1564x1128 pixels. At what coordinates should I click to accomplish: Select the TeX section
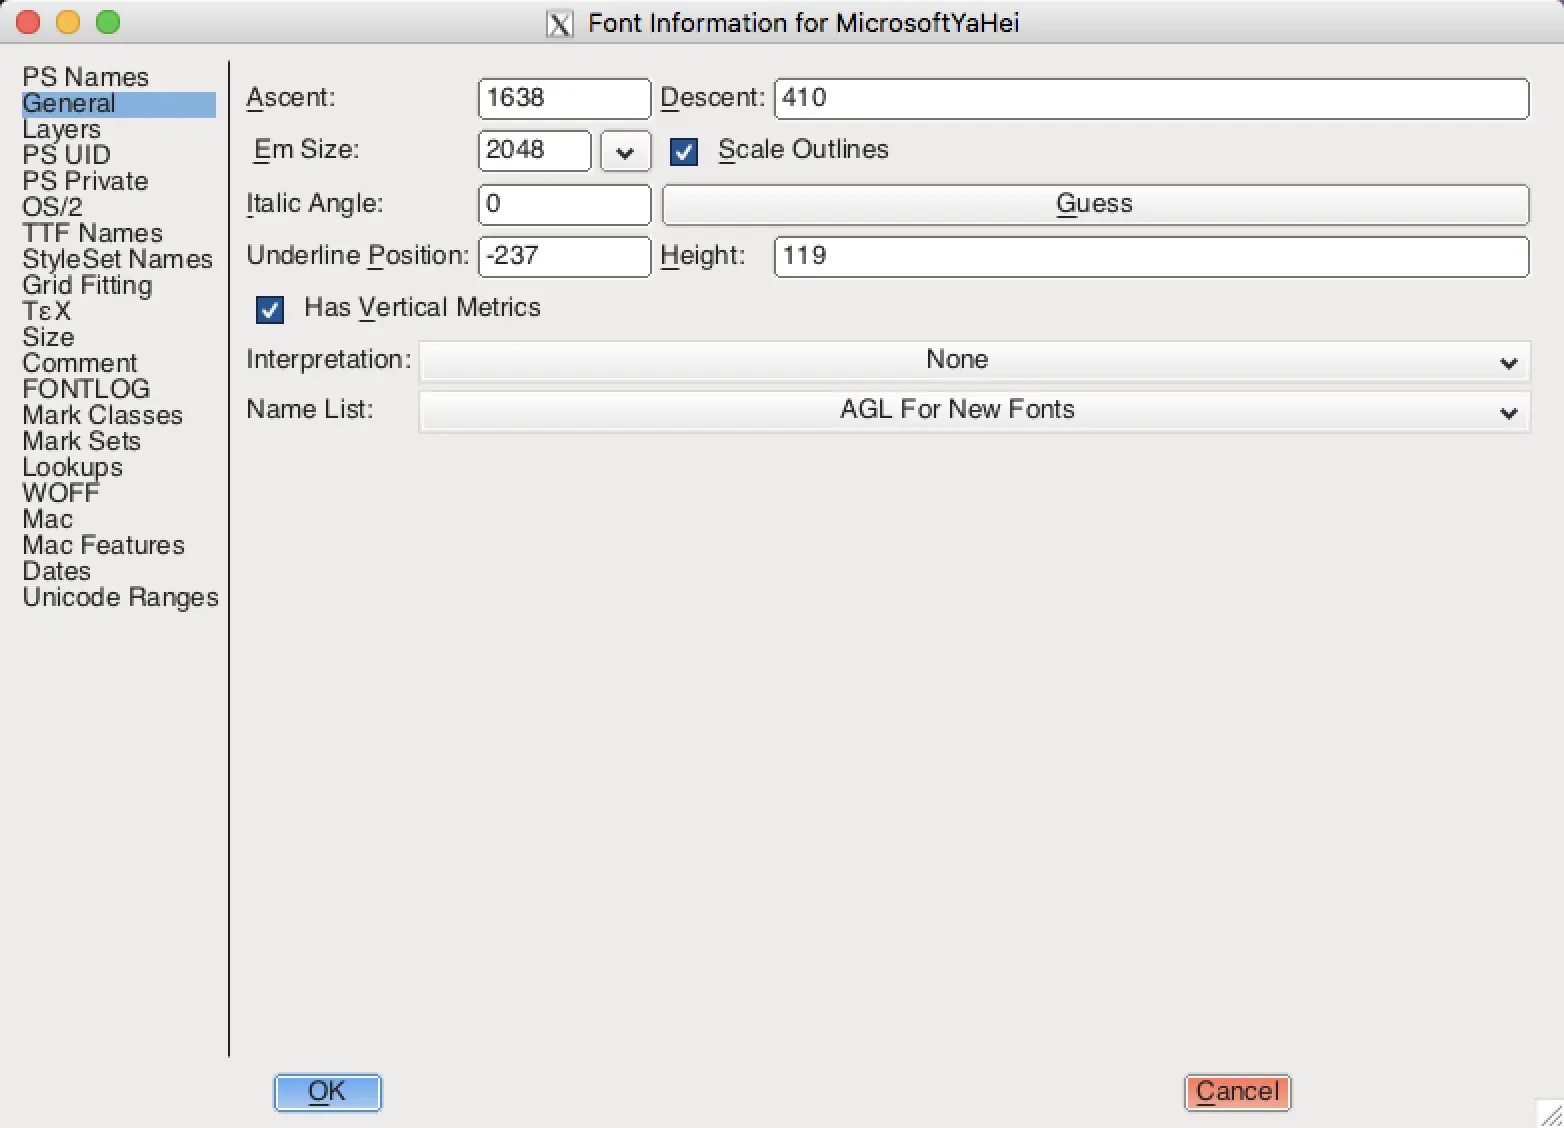46,311
